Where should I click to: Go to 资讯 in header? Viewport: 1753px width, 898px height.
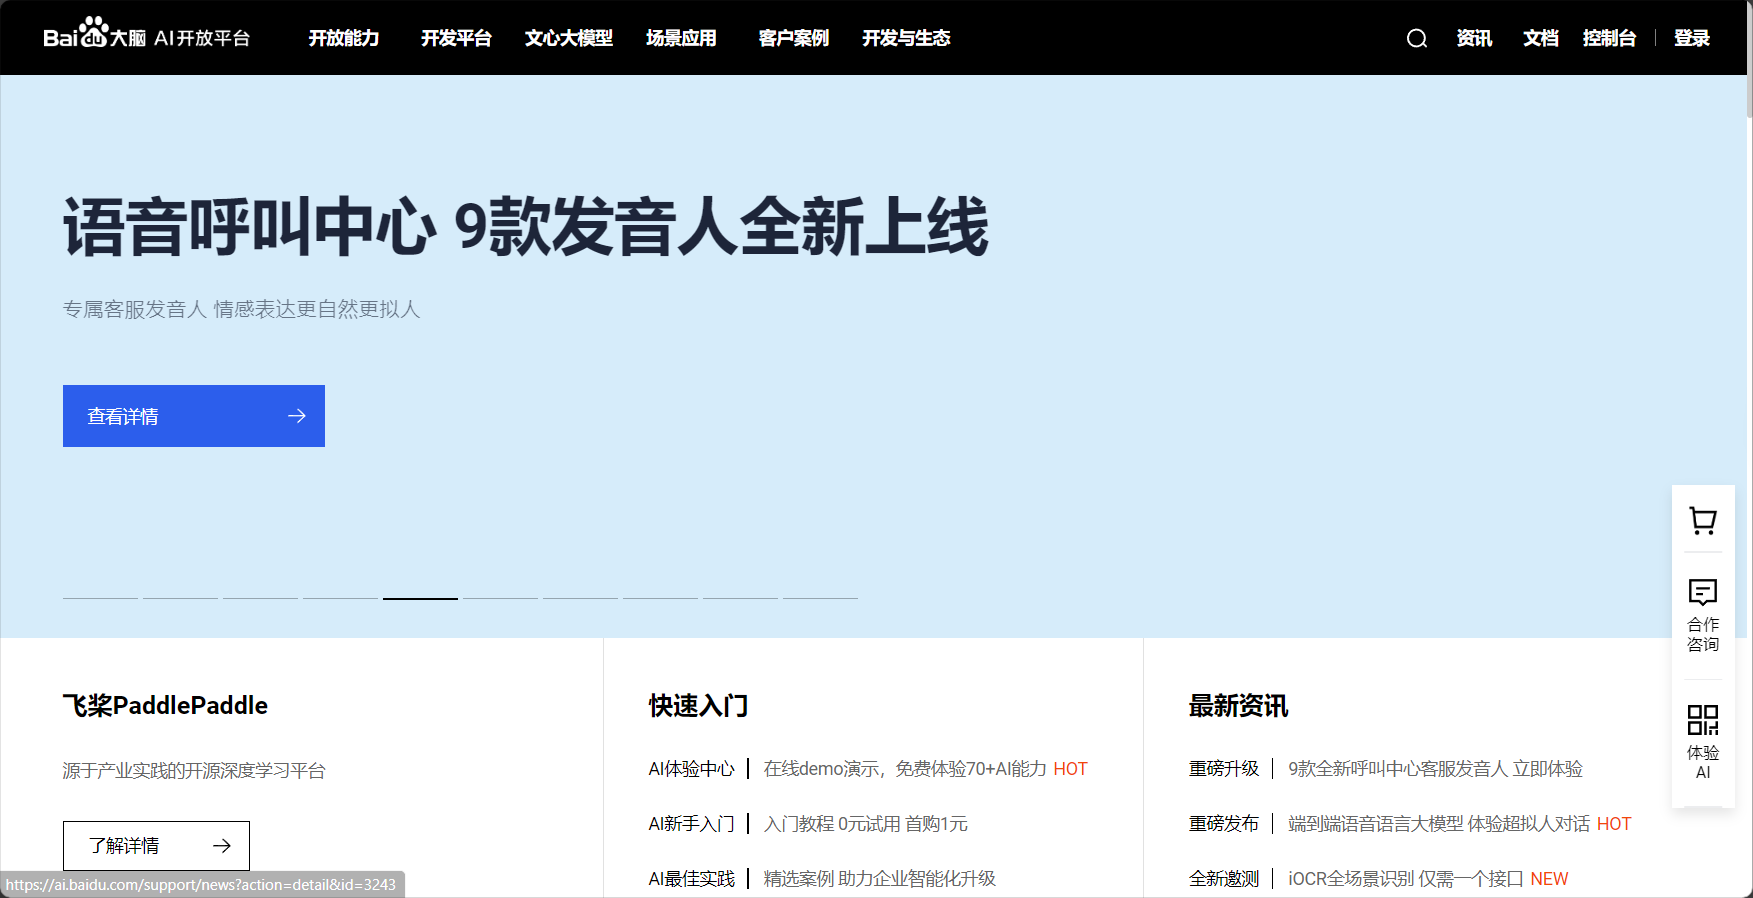(1474, 38)
